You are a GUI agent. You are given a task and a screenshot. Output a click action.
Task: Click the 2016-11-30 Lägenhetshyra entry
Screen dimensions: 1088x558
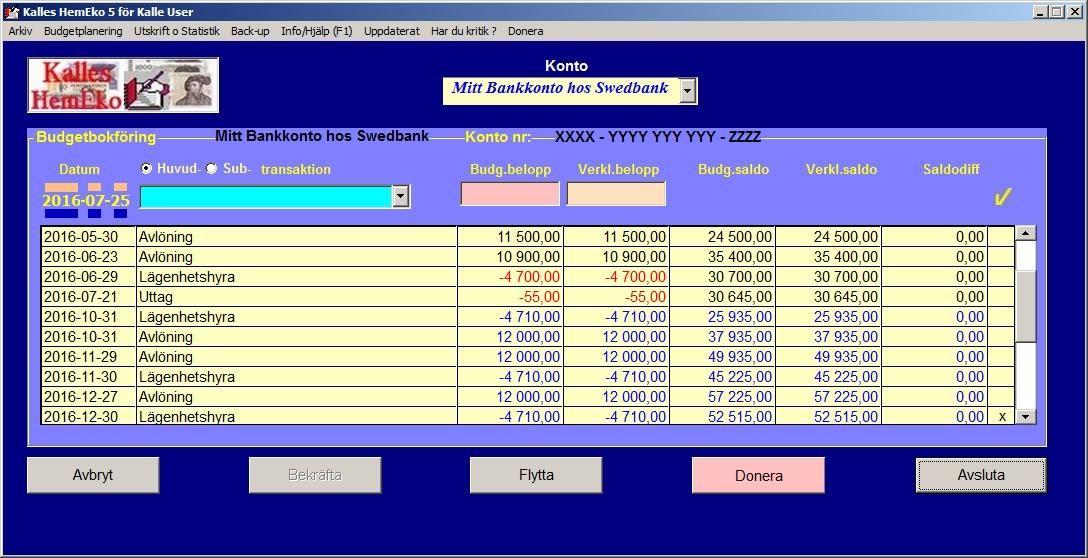[527, 377]
